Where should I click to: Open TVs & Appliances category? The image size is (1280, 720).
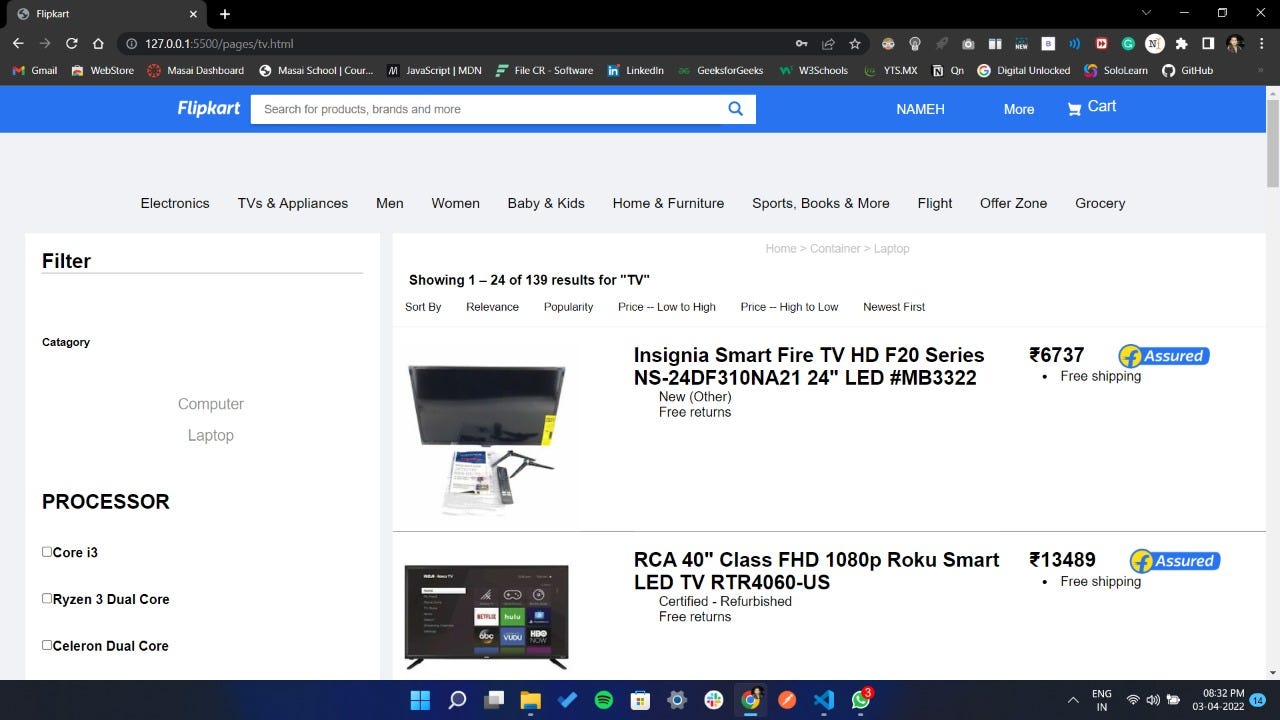pyautogui.click(x=293, y=203)
